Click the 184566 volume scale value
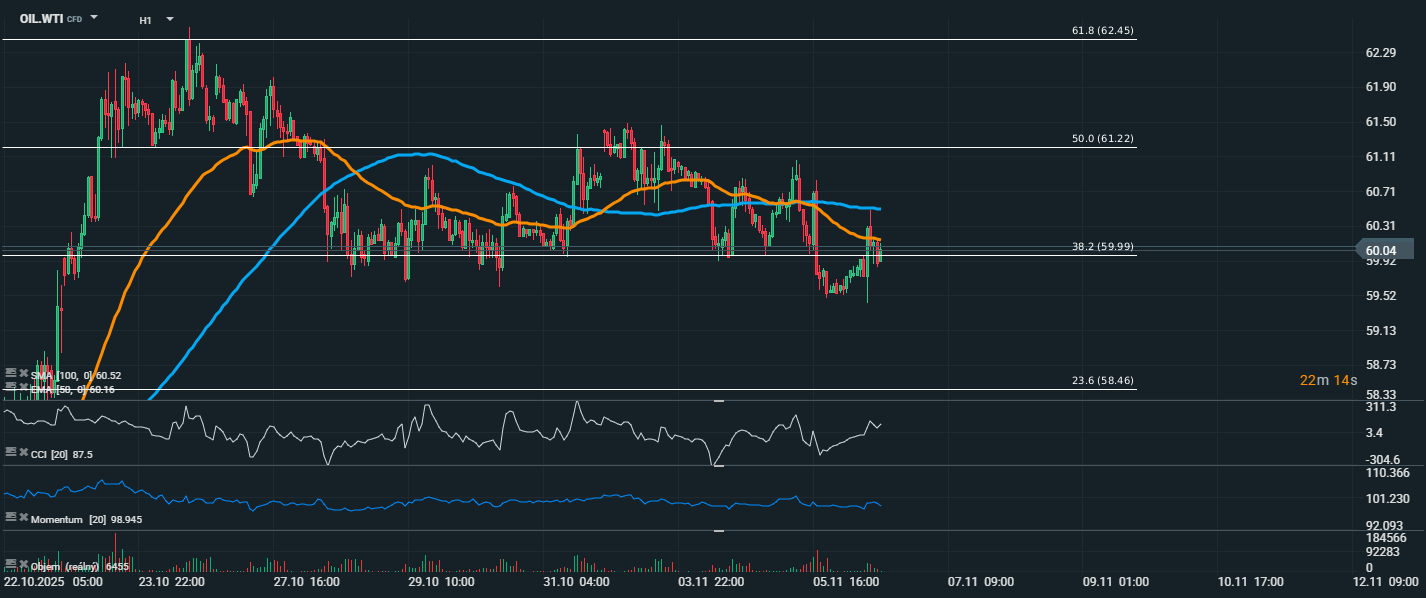 1384,538
